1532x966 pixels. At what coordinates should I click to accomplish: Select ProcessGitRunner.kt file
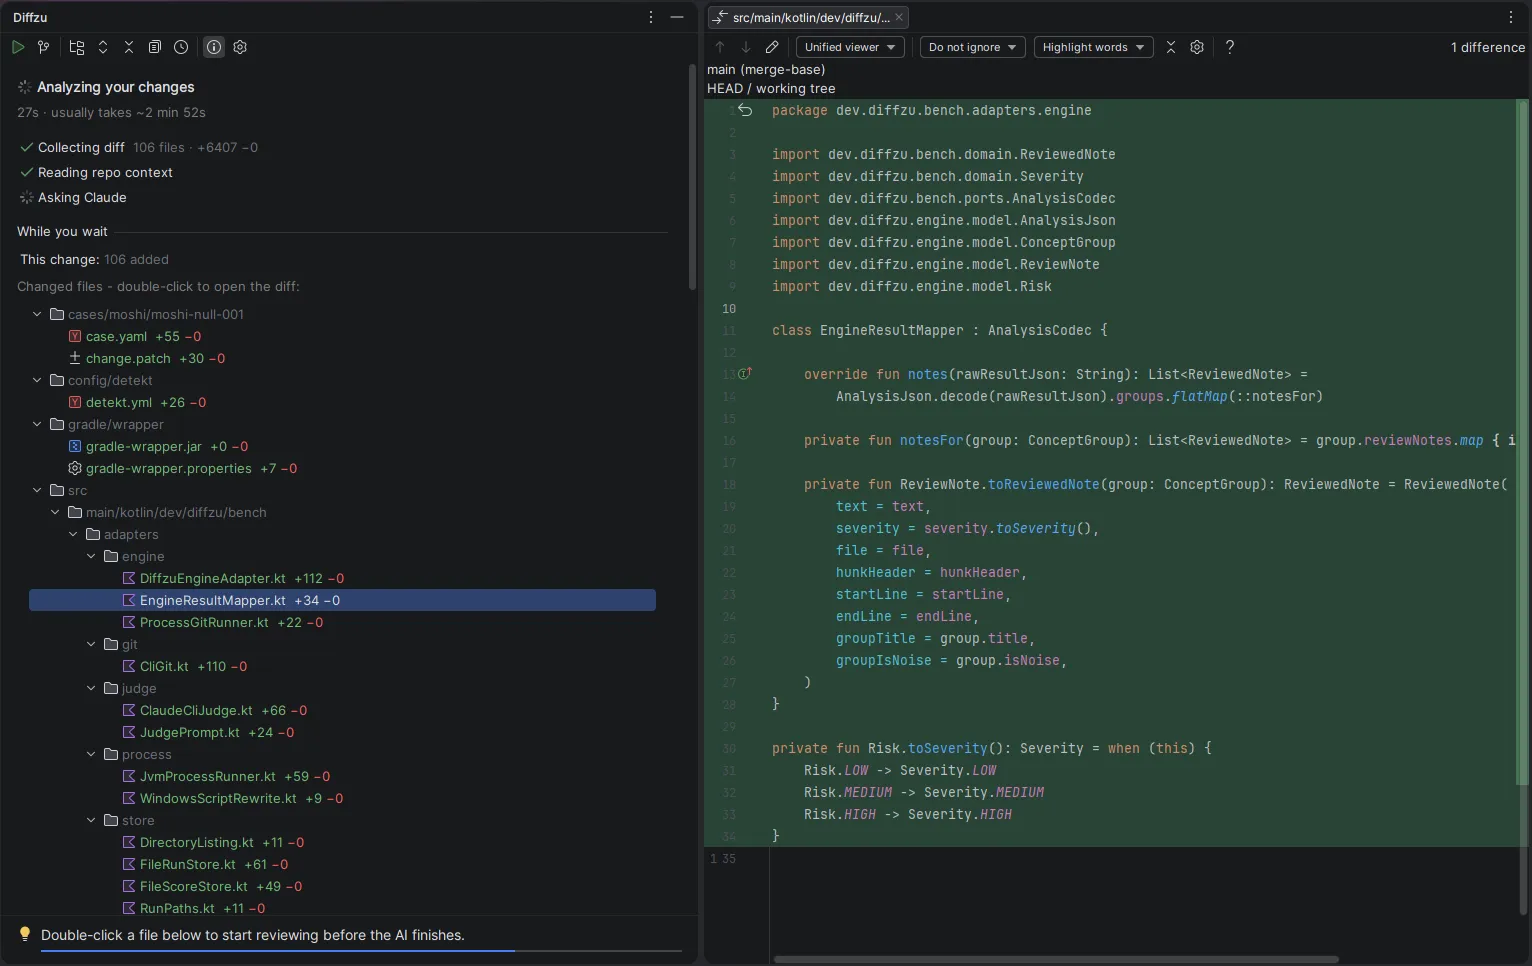pyautogui.click(x=204, y=622)
